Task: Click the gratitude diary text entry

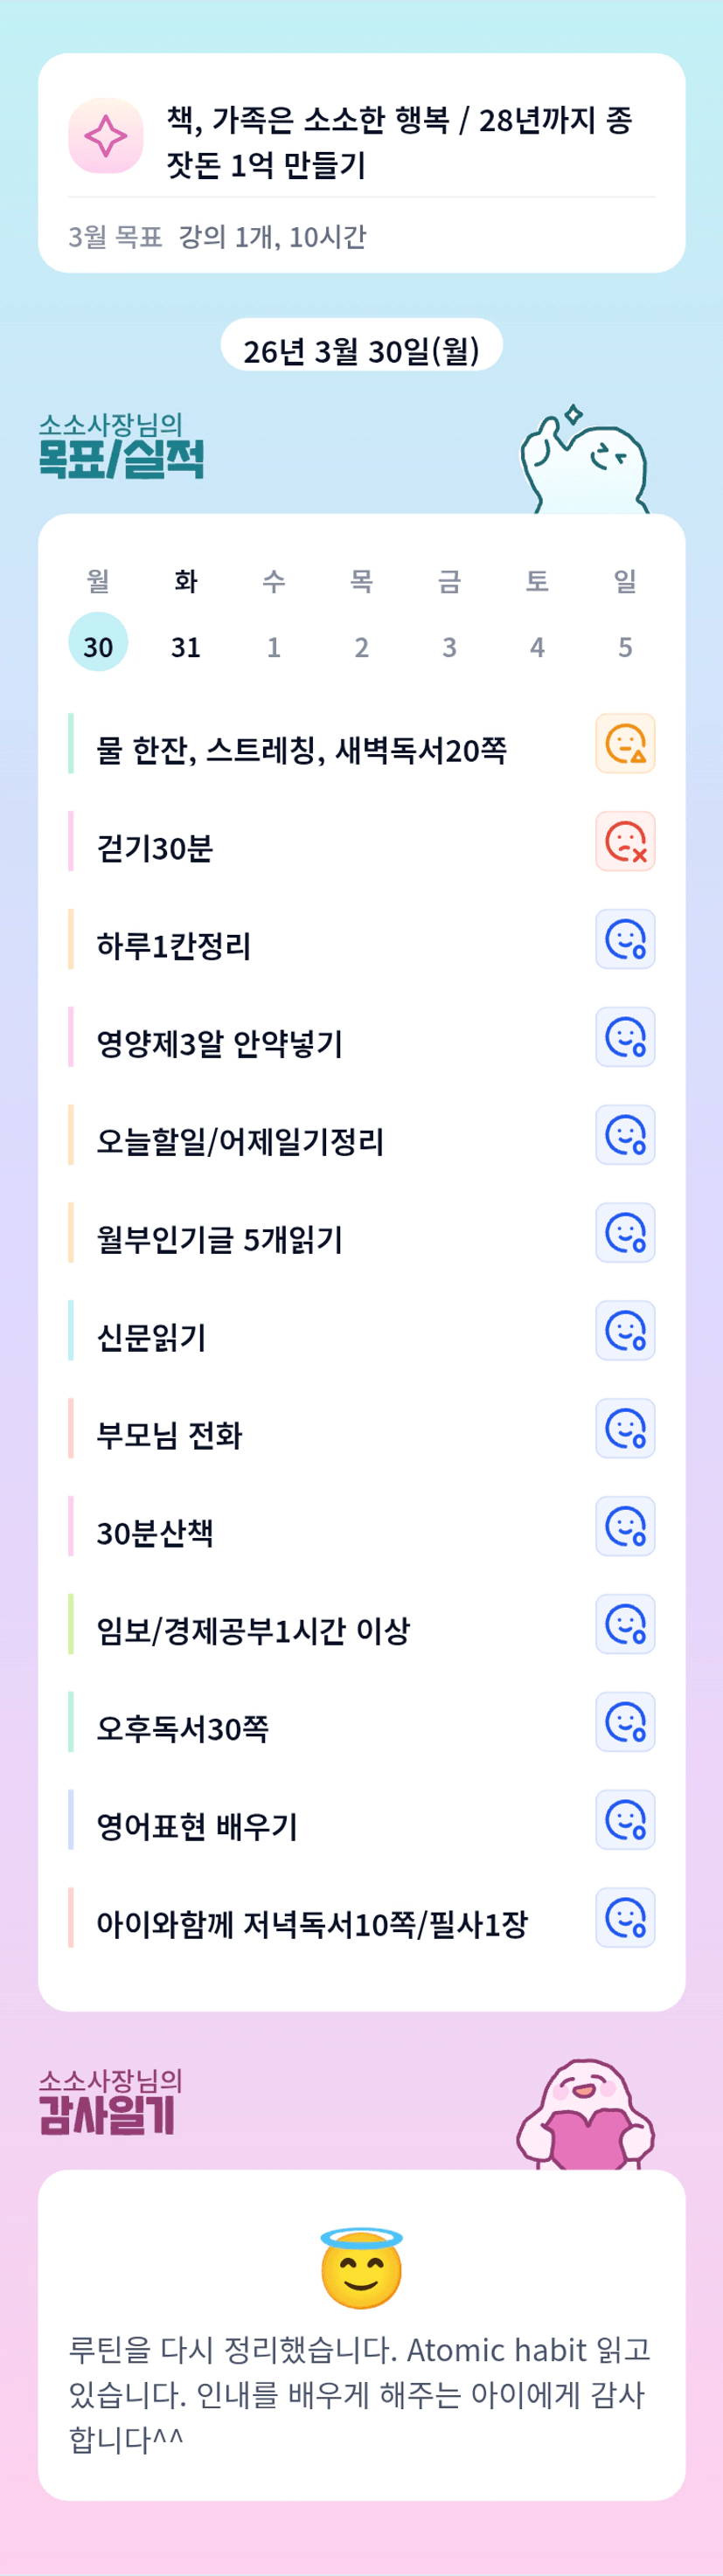Action: coord(360,2395)
